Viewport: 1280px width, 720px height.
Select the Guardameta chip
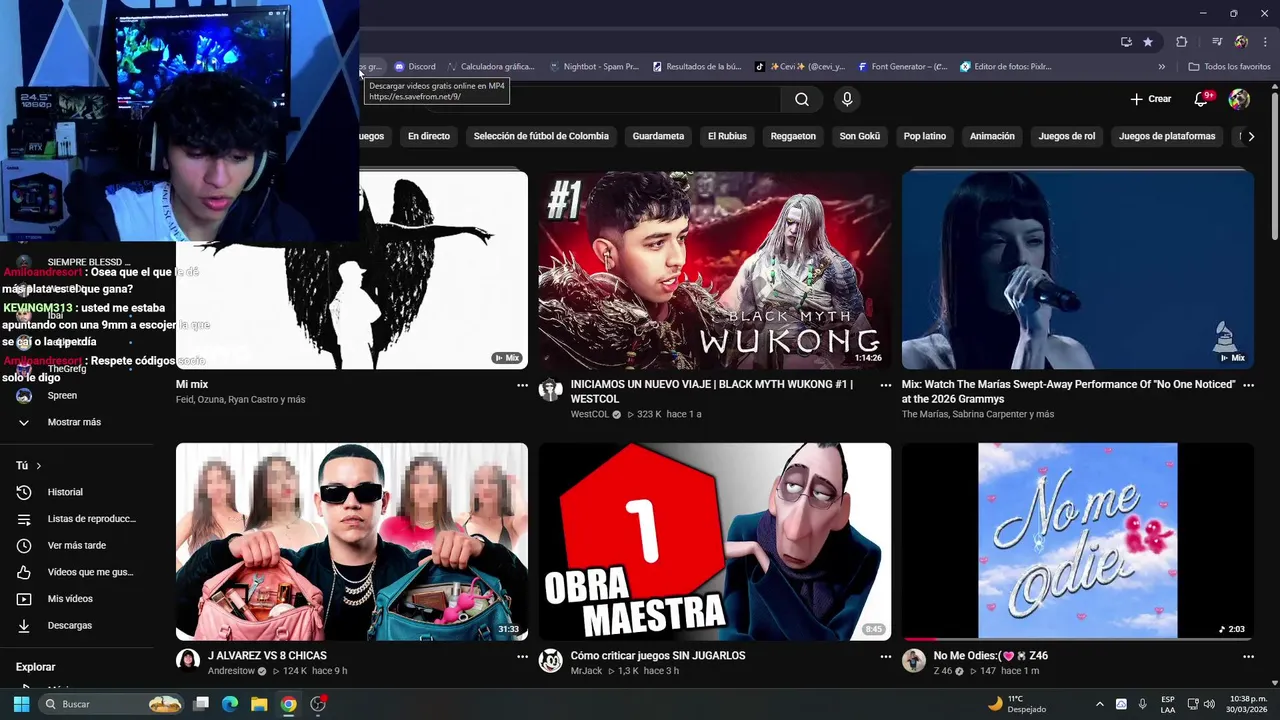[x=658, y=136]
